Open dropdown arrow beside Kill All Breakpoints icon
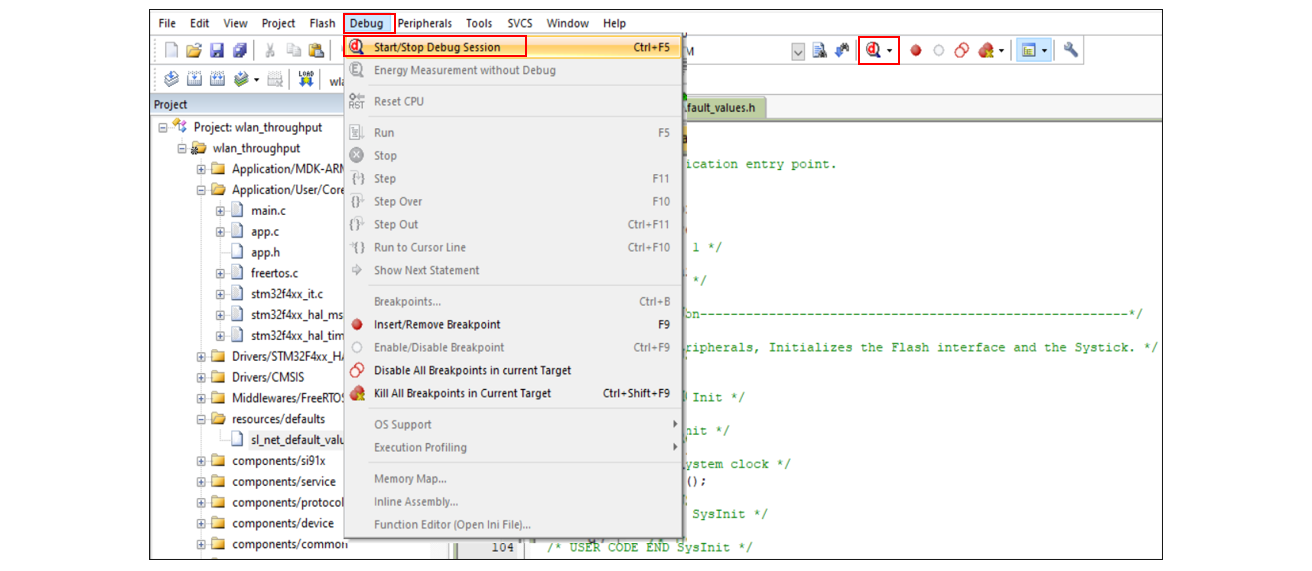The width and height of the screenshot is (1312, 571). point(1001,51)
